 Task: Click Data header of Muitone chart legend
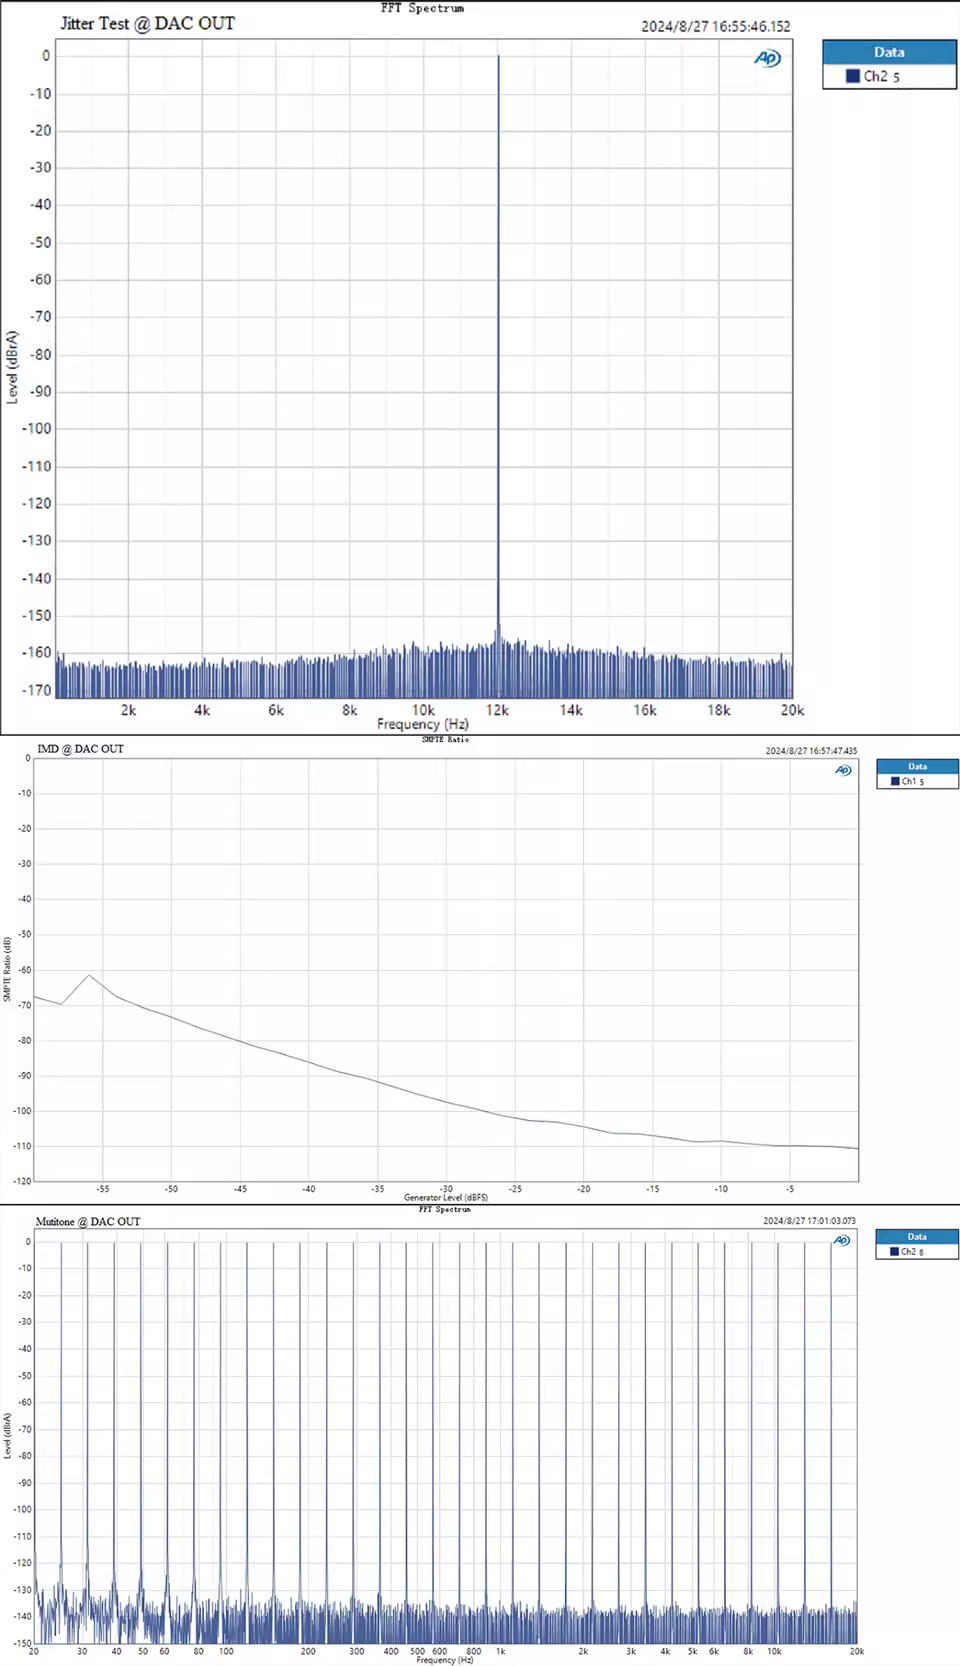(x=916, y=1236)
